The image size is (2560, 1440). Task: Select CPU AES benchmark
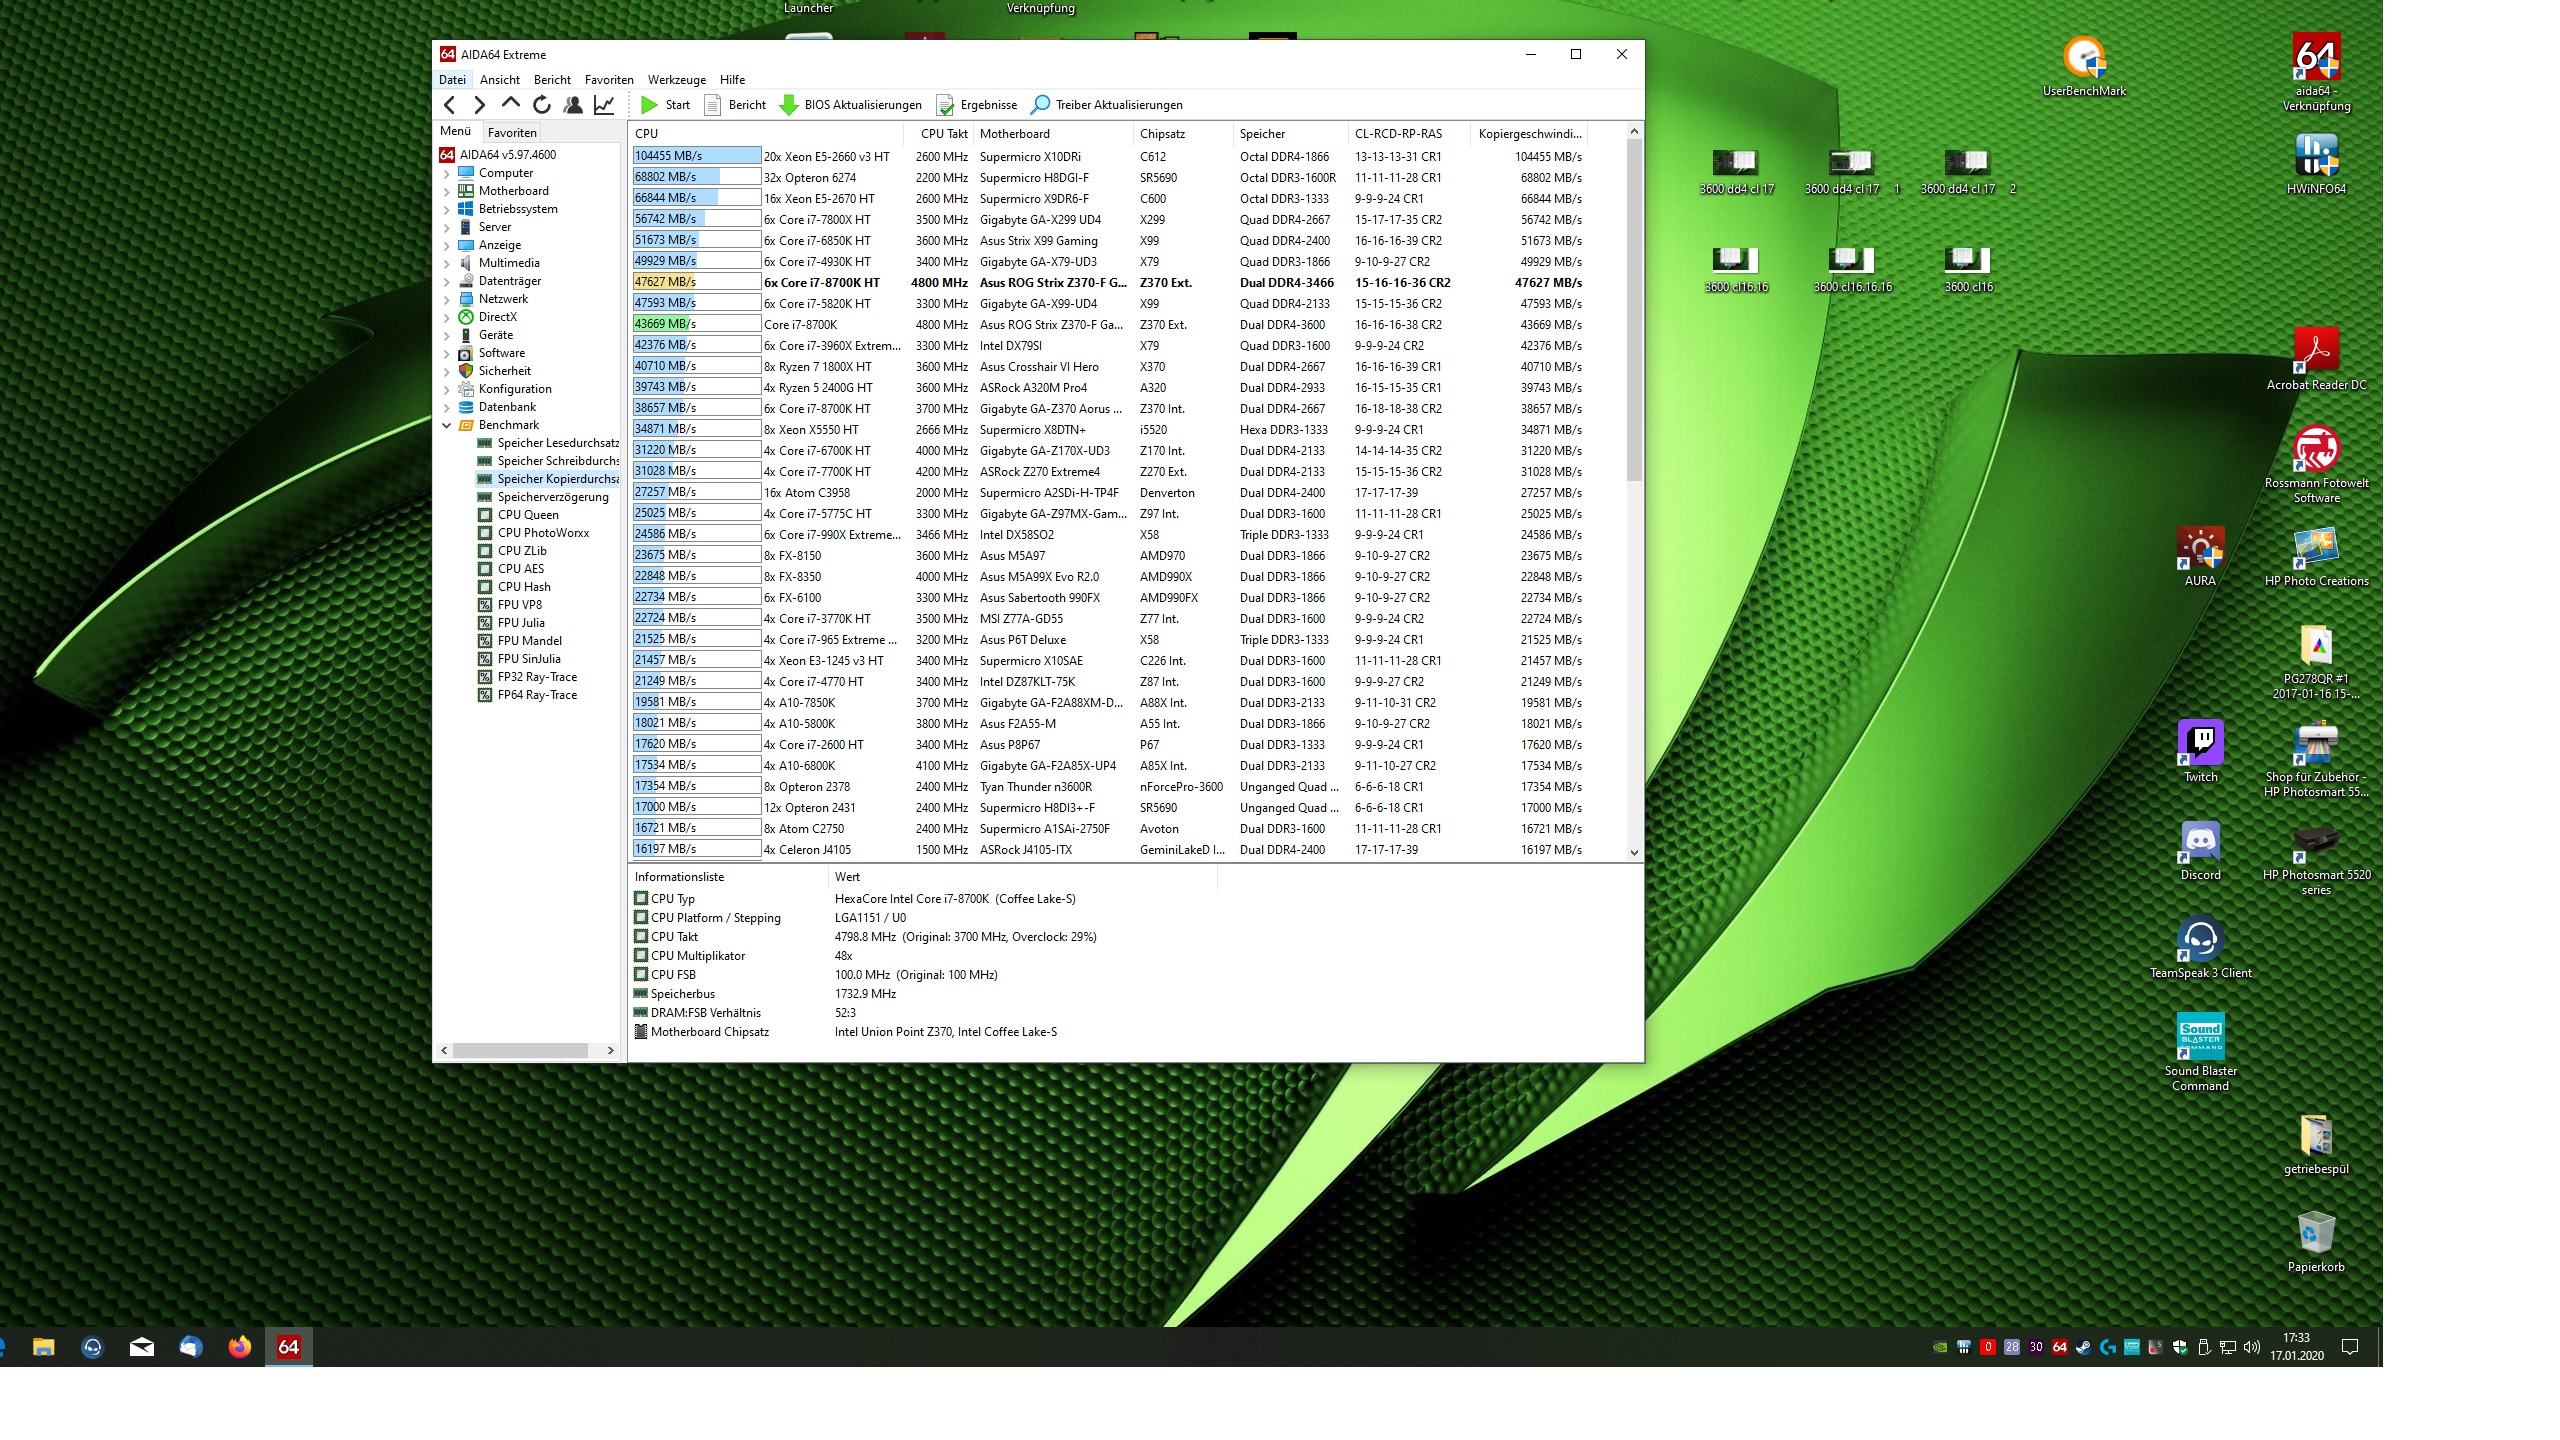coord(511,569)
